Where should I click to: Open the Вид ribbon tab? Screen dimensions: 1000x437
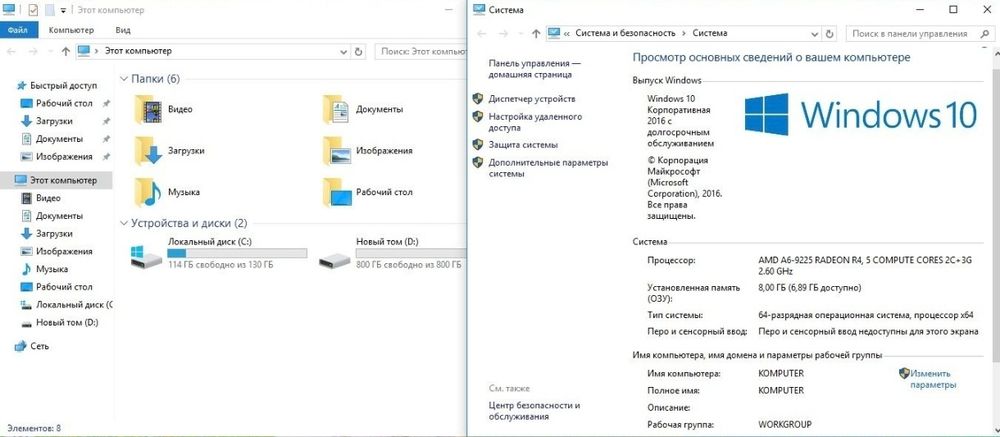pos(123,30)
